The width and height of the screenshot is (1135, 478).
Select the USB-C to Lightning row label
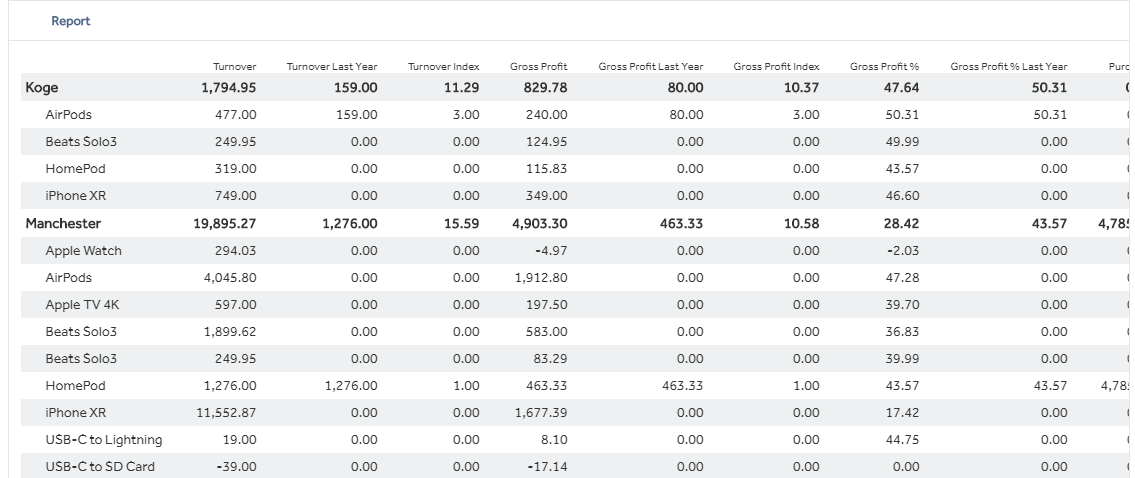pyautogui.click(x=104, y=440)
